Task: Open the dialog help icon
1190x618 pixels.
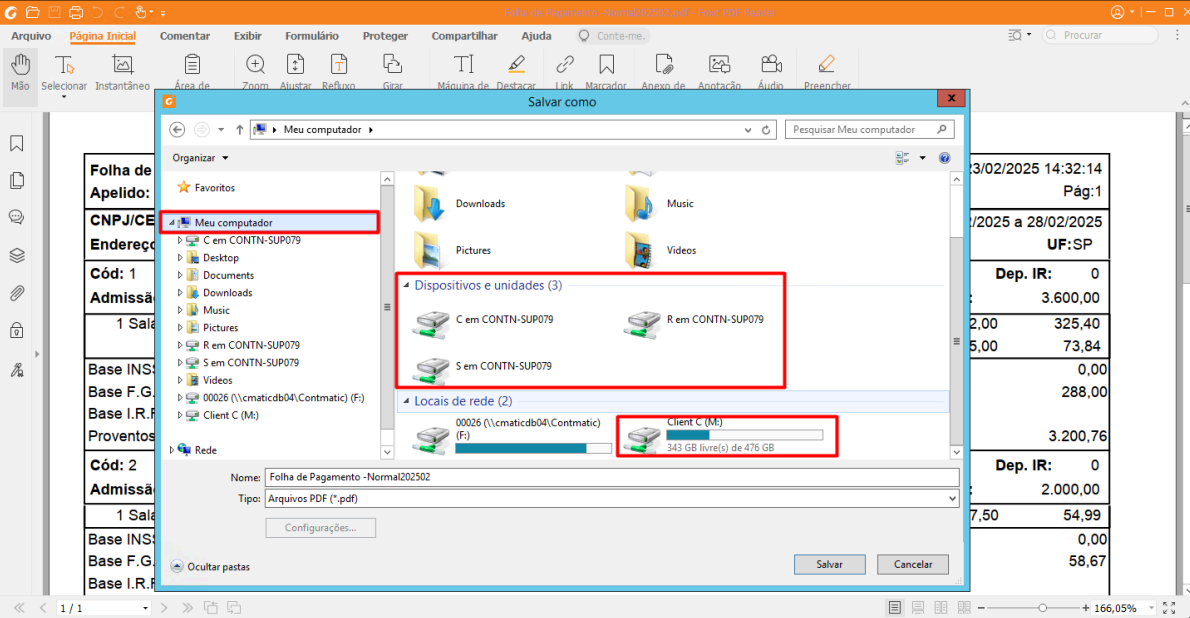Action: point(944,158)
